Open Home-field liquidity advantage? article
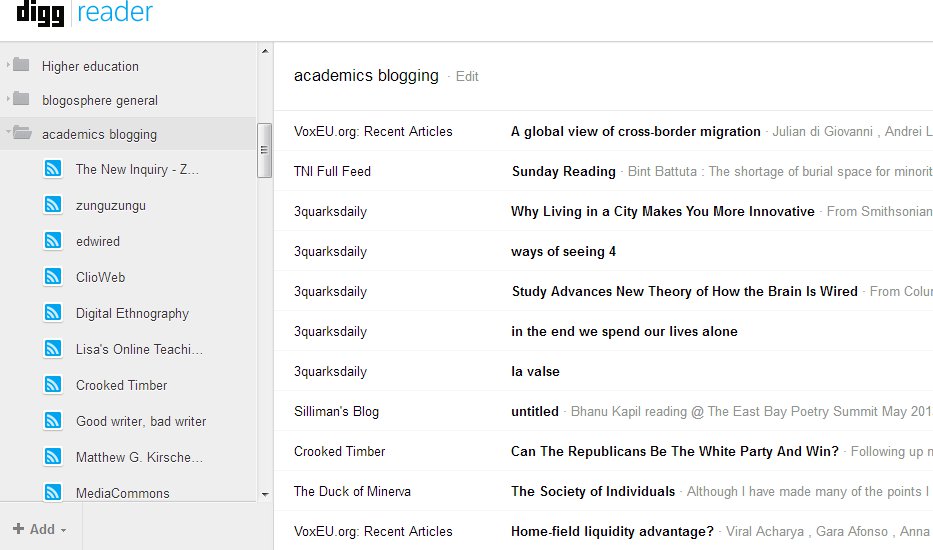Image resolution: width=933 pixels, height=550 pixels. [x=612, y=531]
